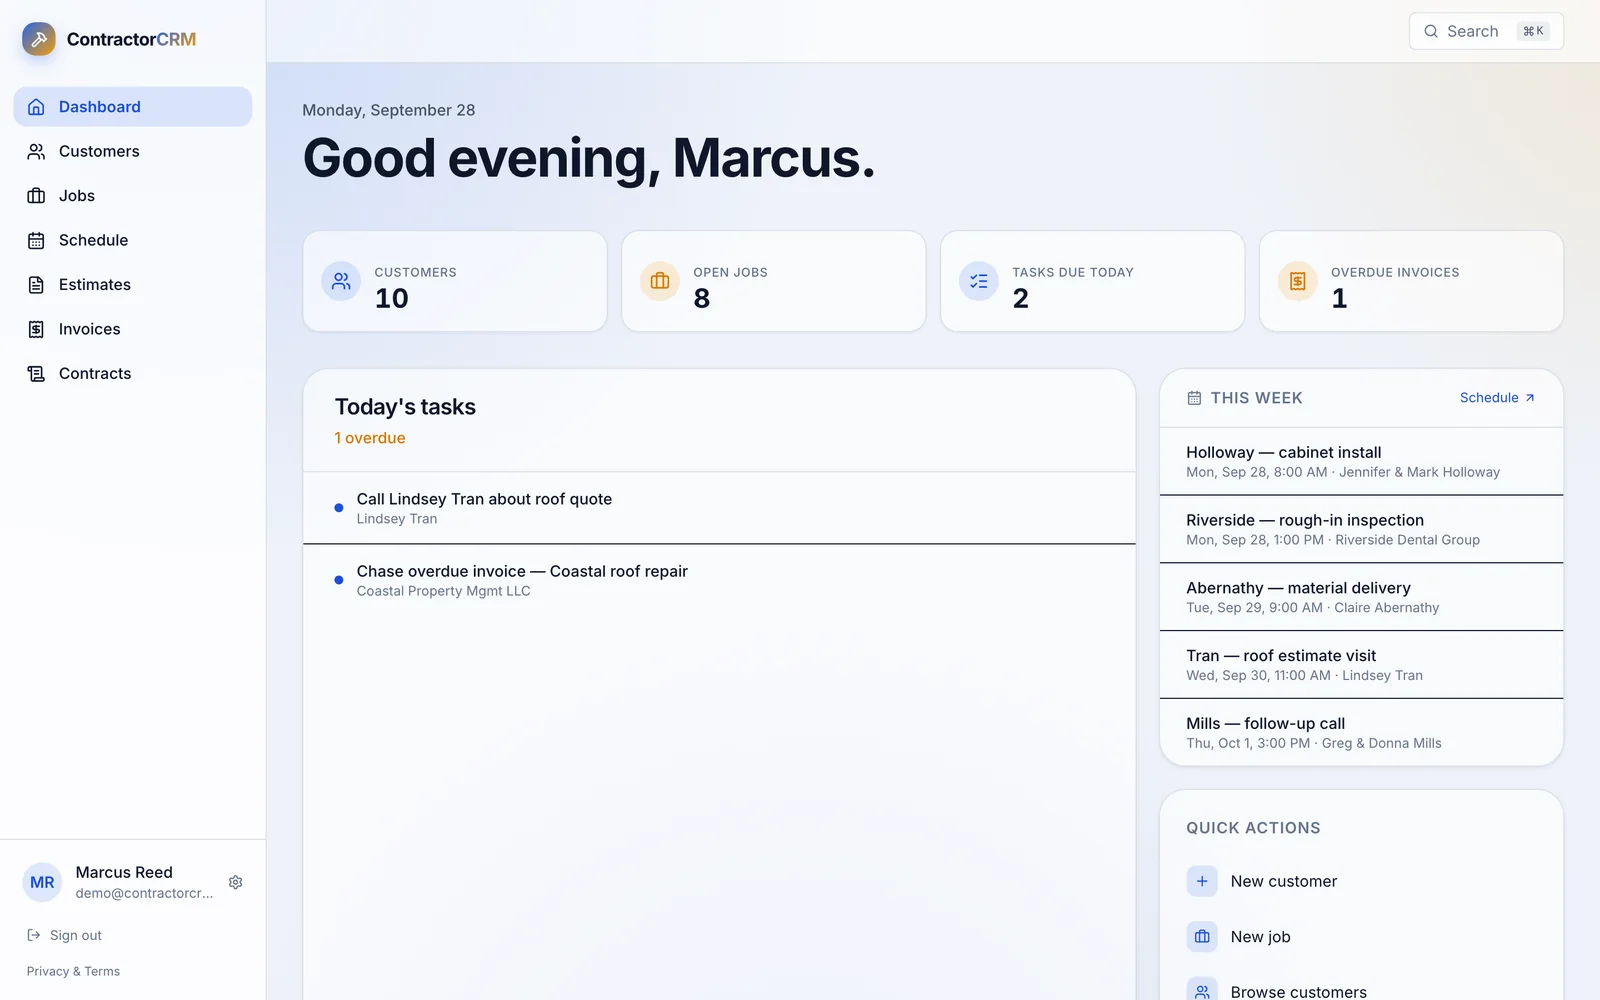Image resolution: width=1600 pixels, height=1000 pixels.
Task: Click the Open Jobs briefcase card icon
Action: pyautogui.click(x=660, y=281)
